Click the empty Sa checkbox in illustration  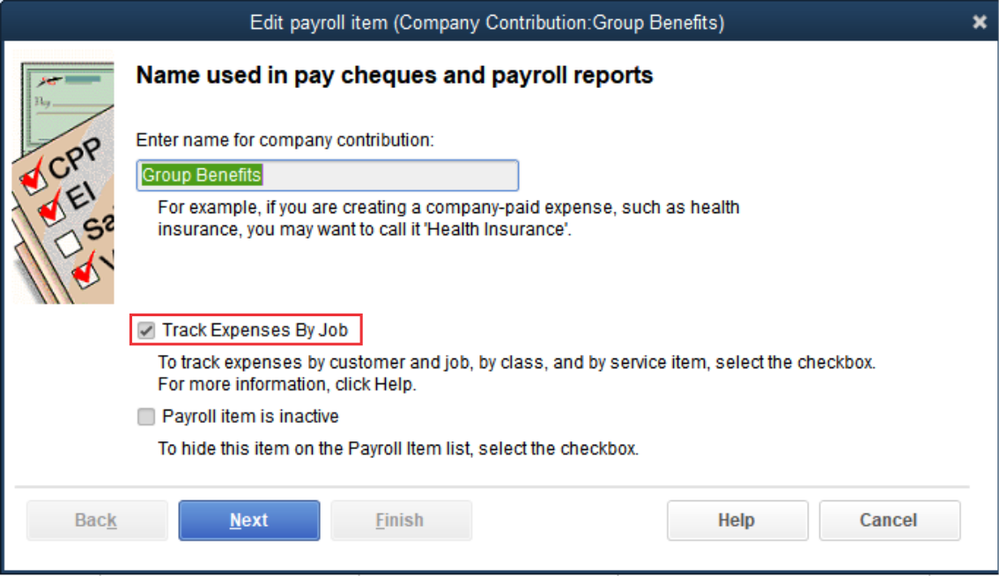pos(68,243)
